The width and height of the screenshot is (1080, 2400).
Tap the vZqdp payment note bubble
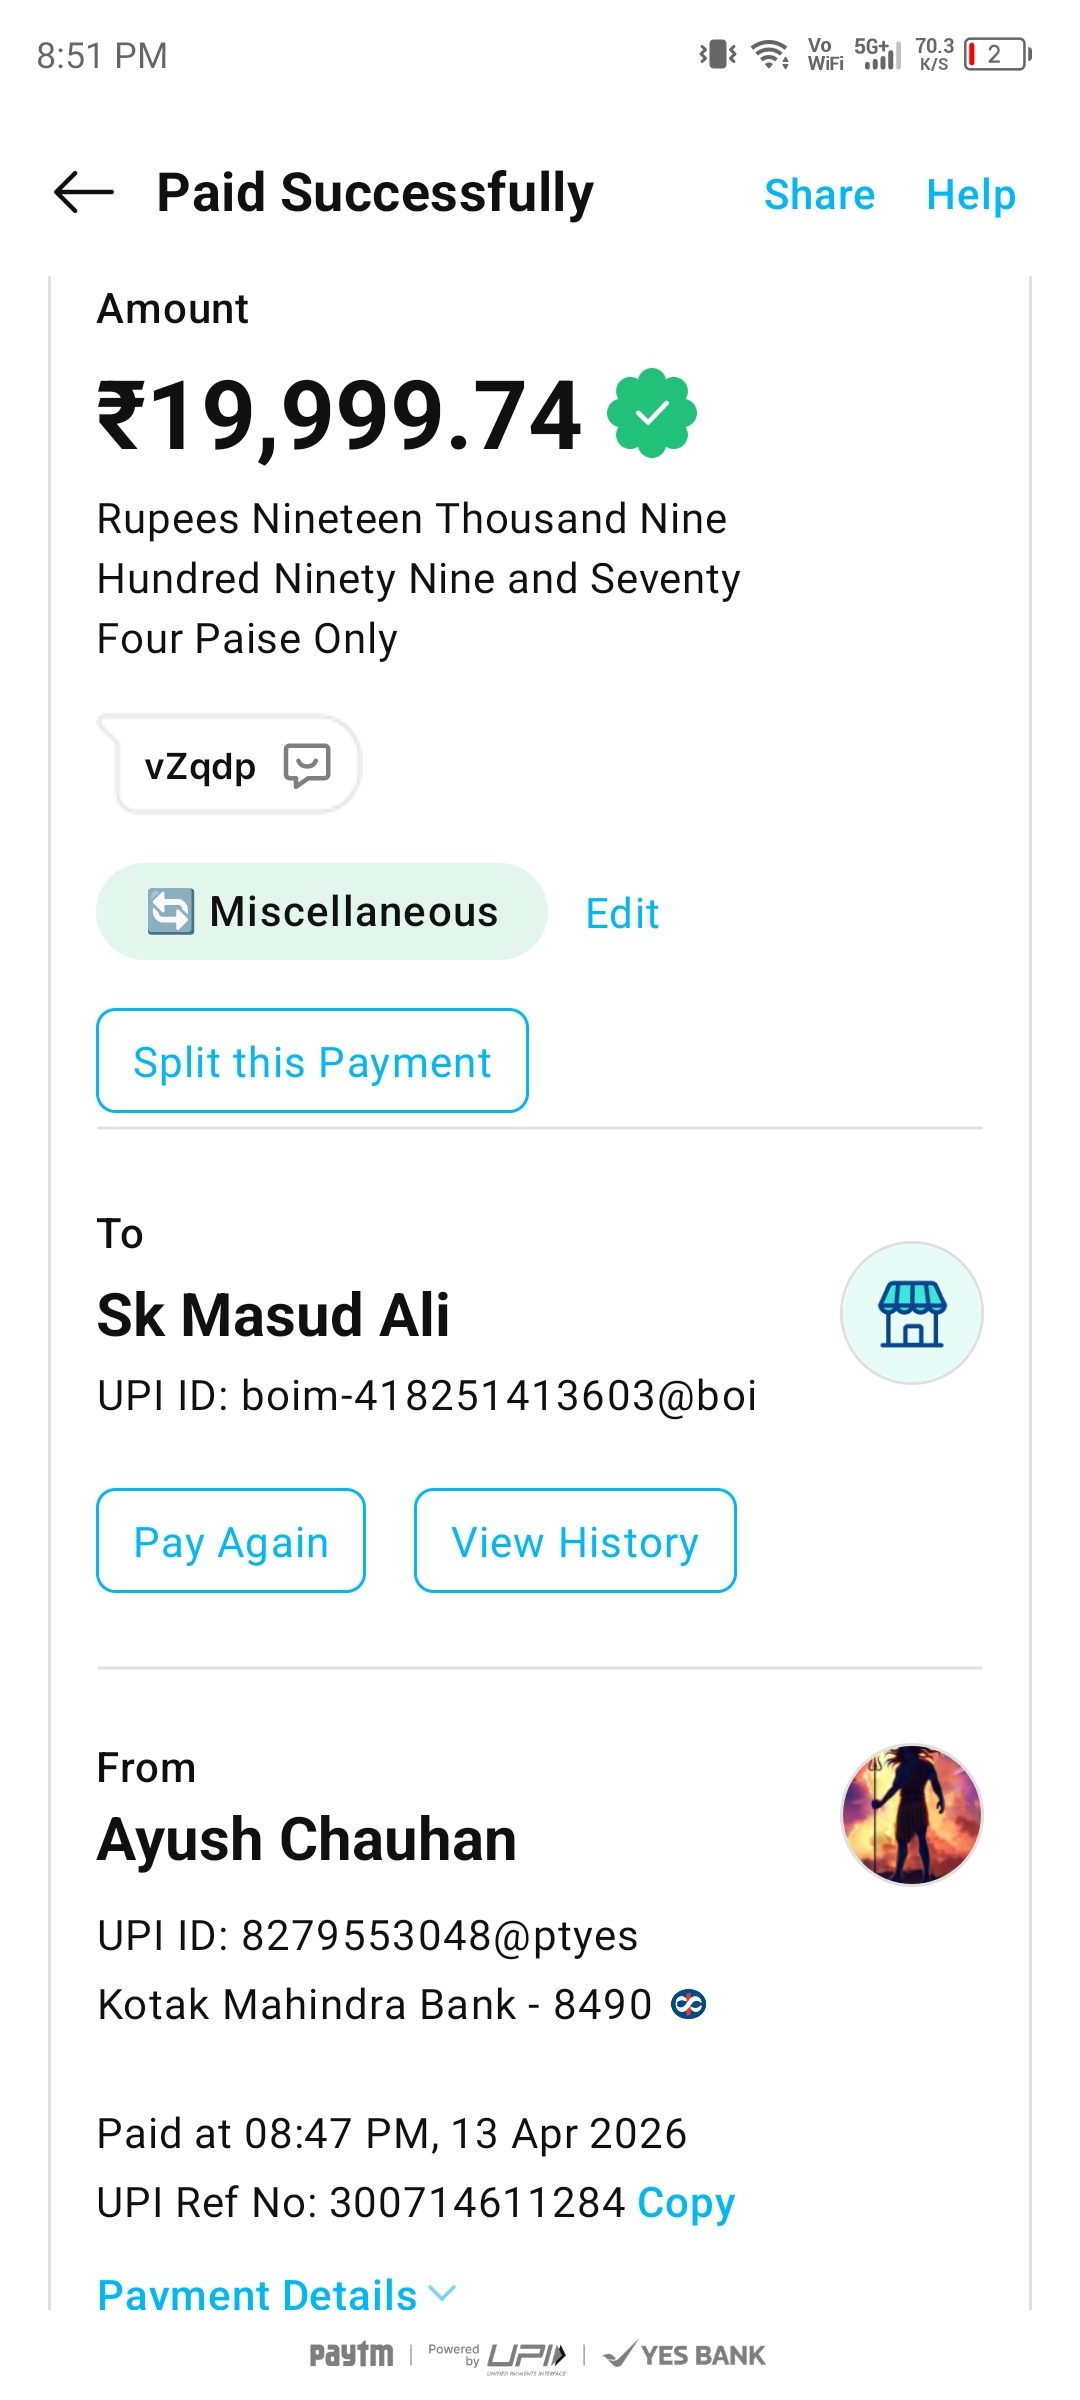click(201, 766)
